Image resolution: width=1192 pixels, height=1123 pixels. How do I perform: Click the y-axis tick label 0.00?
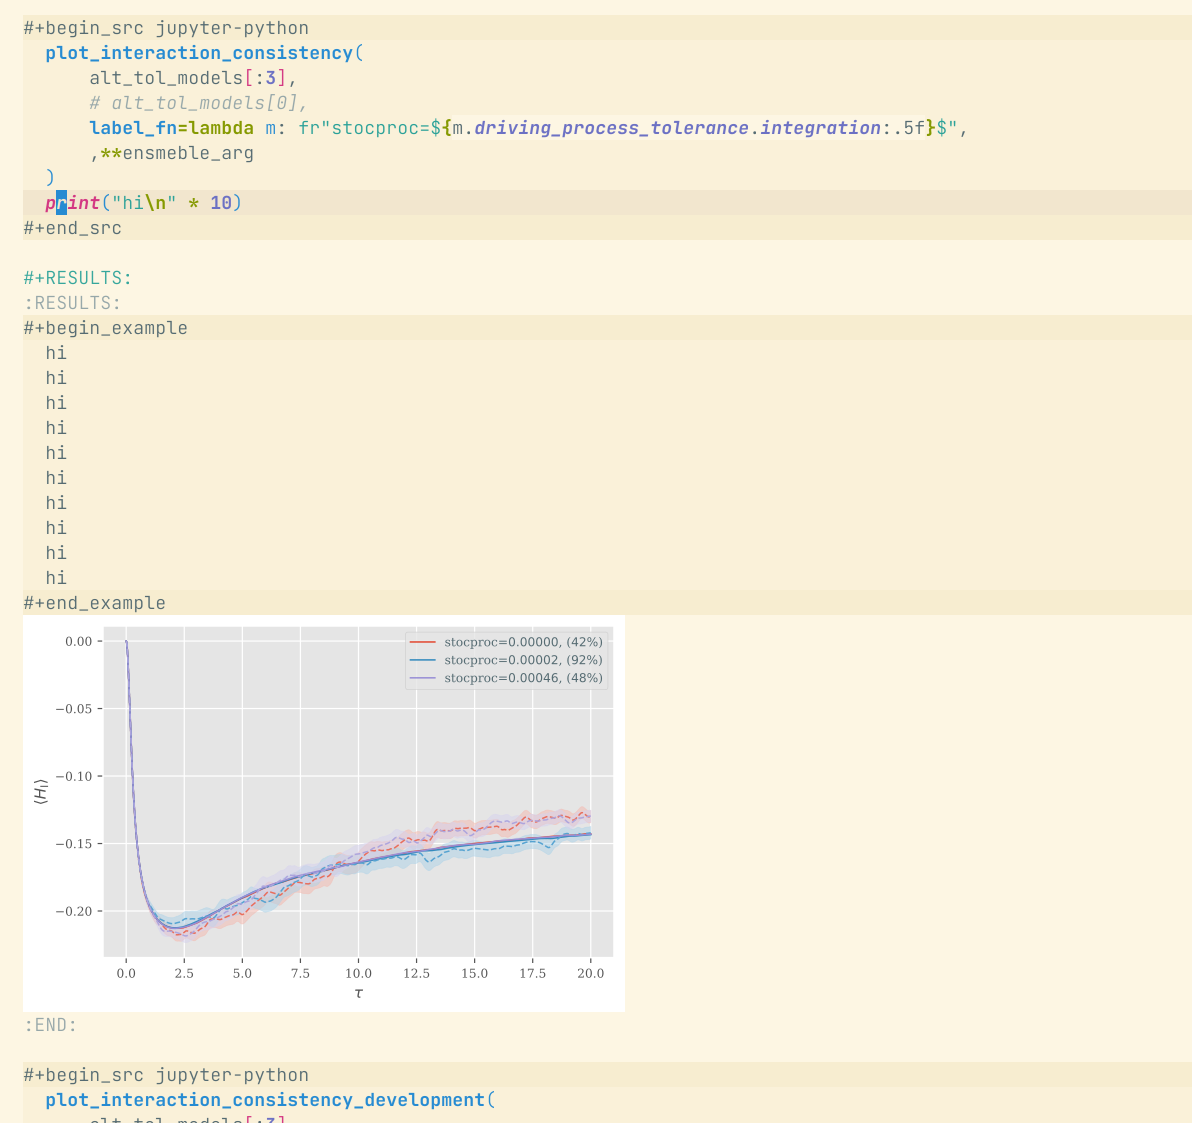[78, 642]
